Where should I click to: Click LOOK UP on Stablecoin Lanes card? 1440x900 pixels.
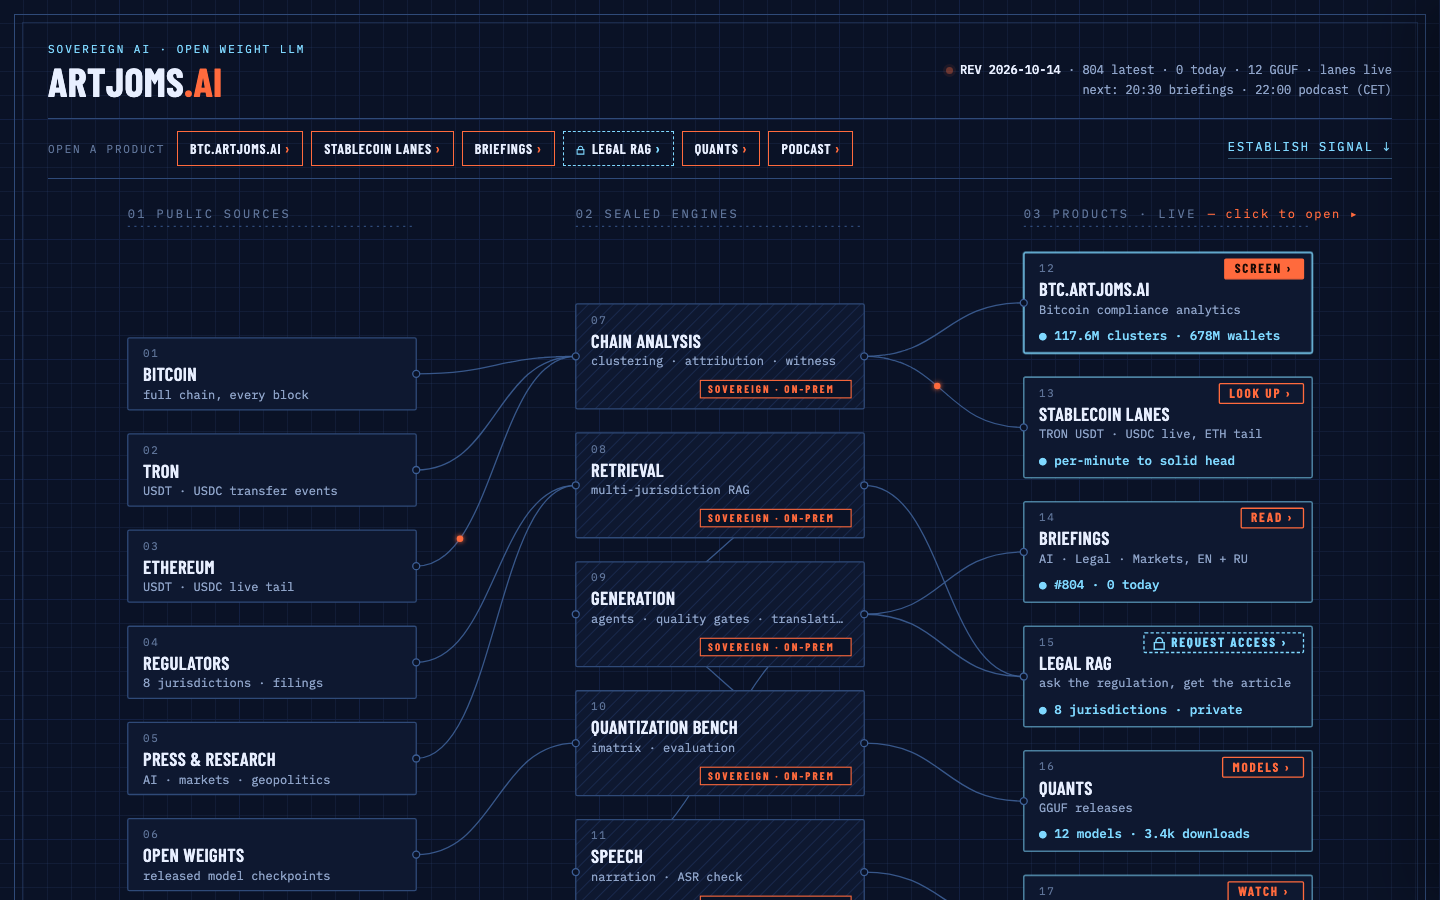pos(1260,394)
